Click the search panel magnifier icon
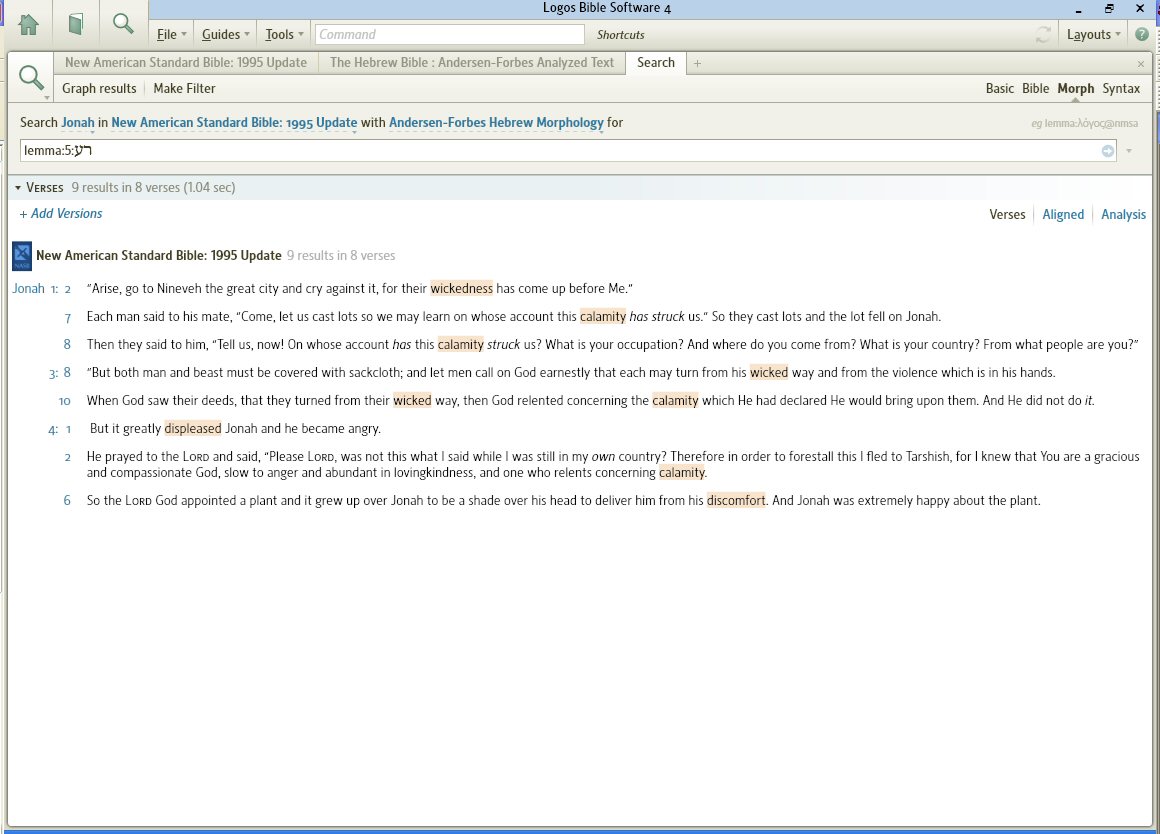Viewport: 1160px width, 834px height. tap(30, 76)
